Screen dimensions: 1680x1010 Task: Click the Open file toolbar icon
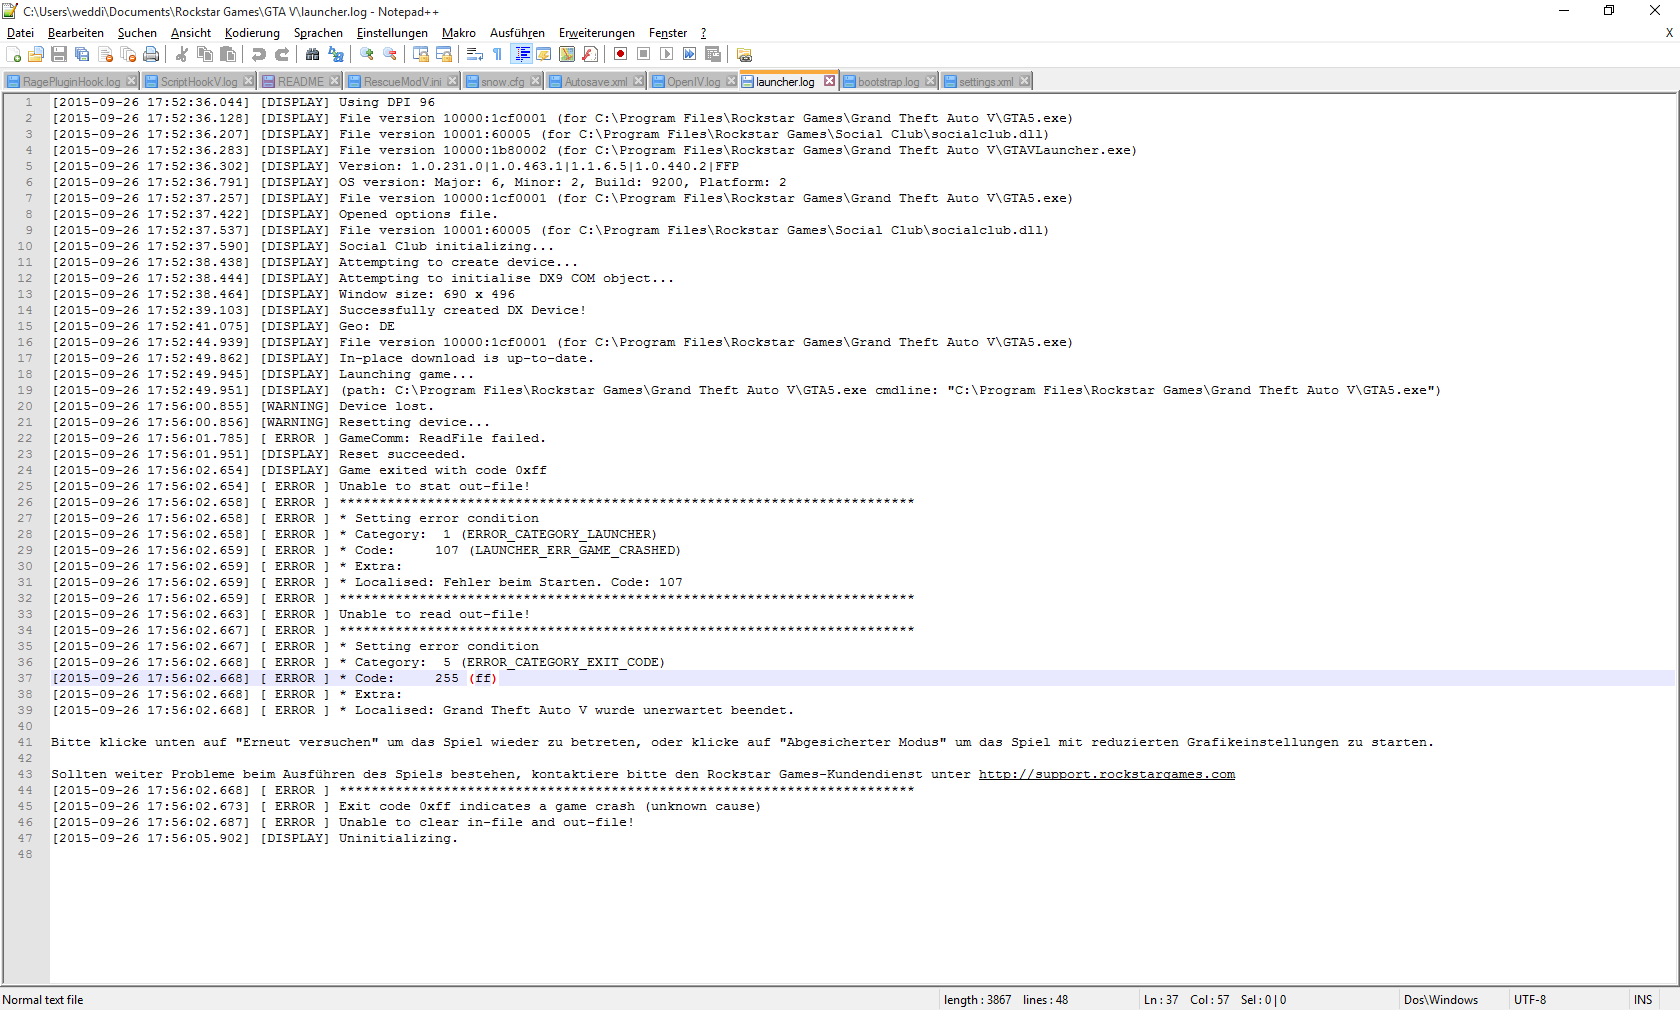(36, 55)
